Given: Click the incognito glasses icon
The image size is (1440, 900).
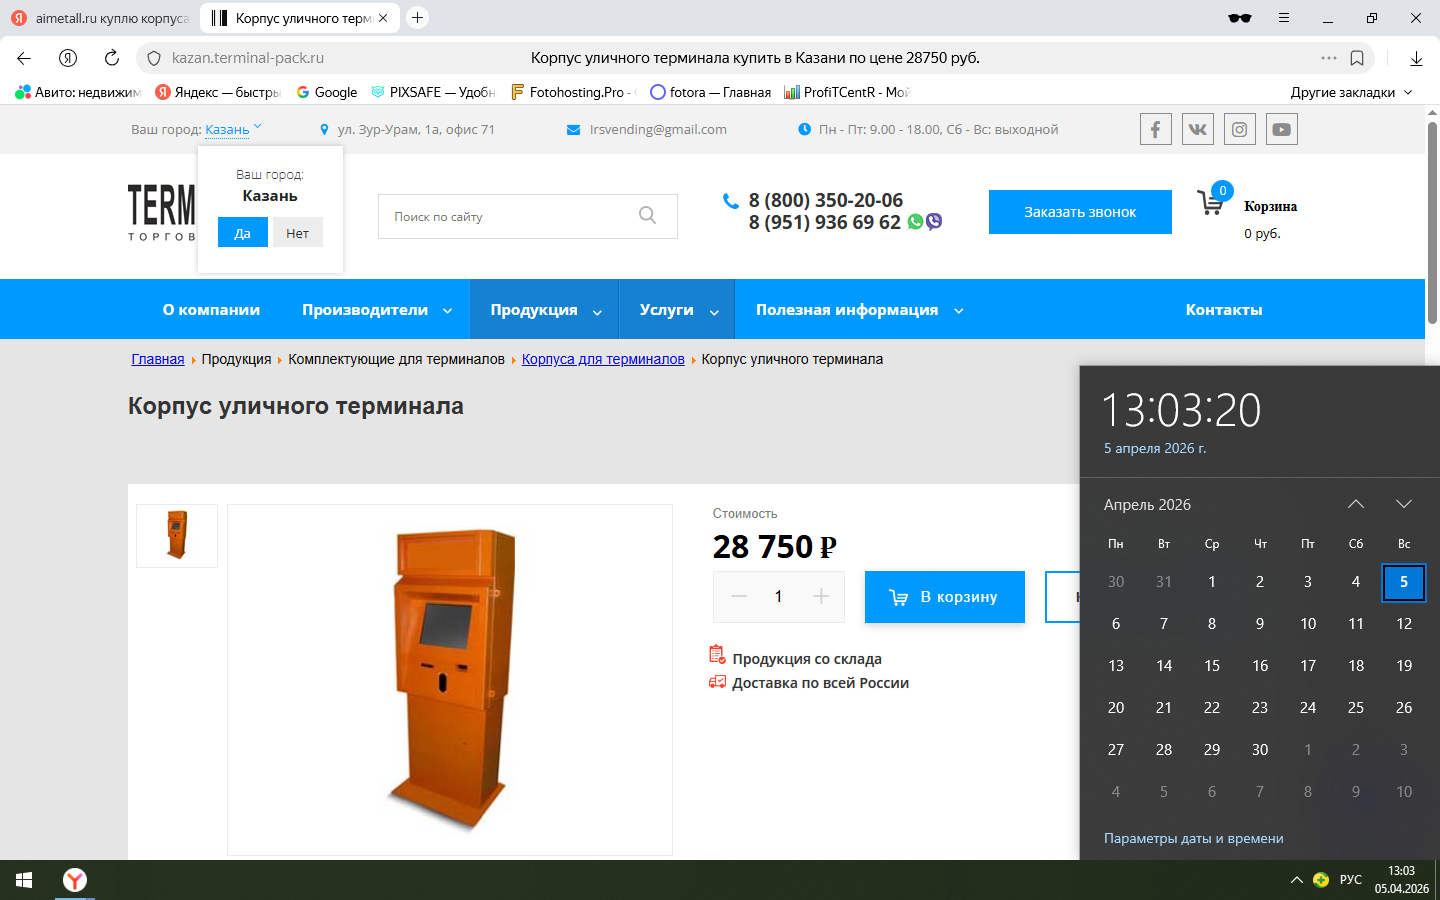Looking at the screenshot, I should (x=1240, y=18).
